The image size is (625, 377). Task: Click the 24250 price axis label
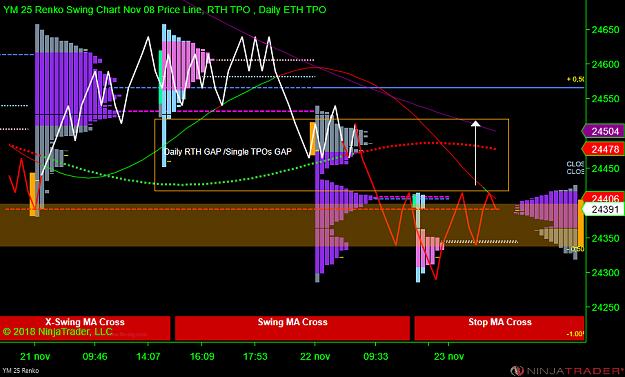tap(605, 307)
